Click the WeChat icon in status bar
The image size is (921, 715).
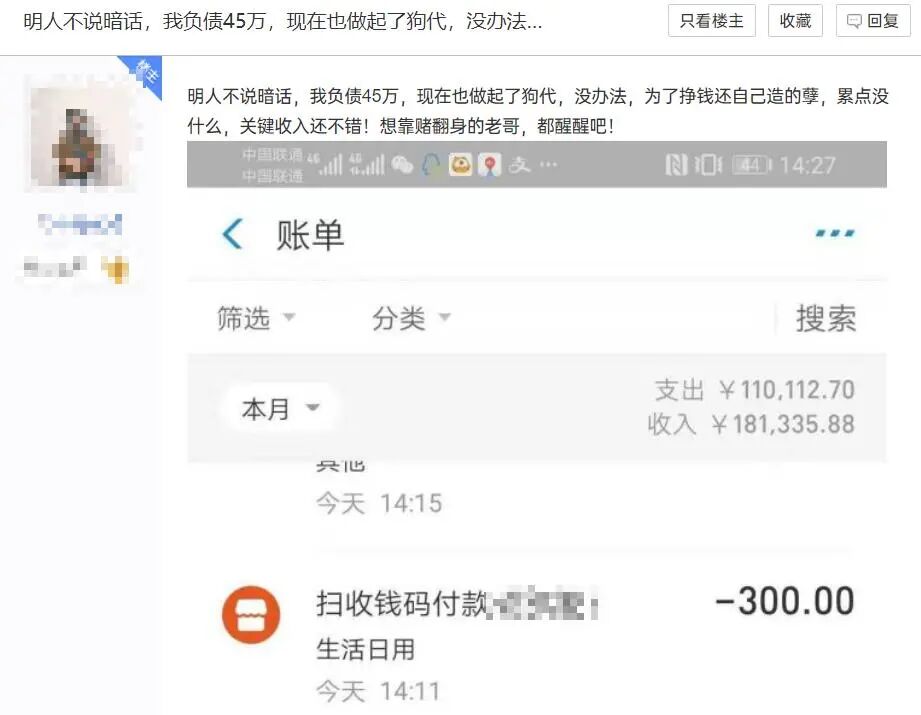pos(402,165)
